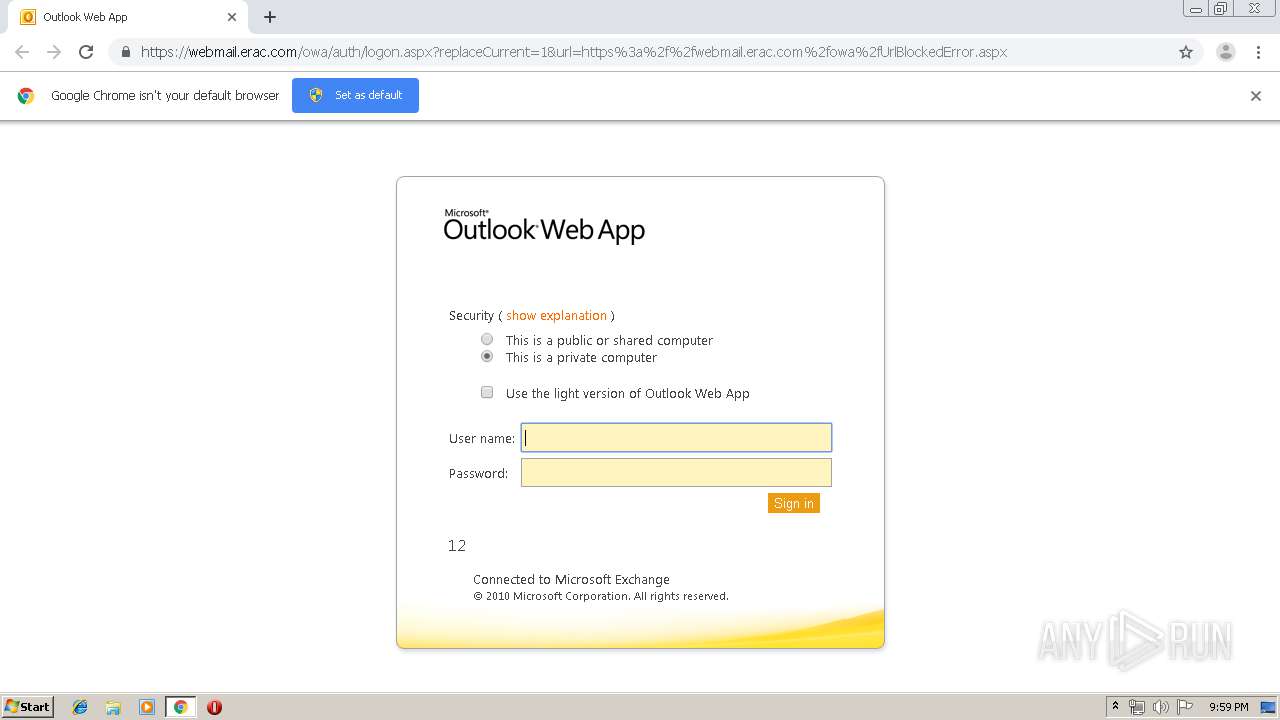The height and width of the screenshot is (720, 1280).
Task: Select public or shared computer option
Action: click(x=487, y=339)
